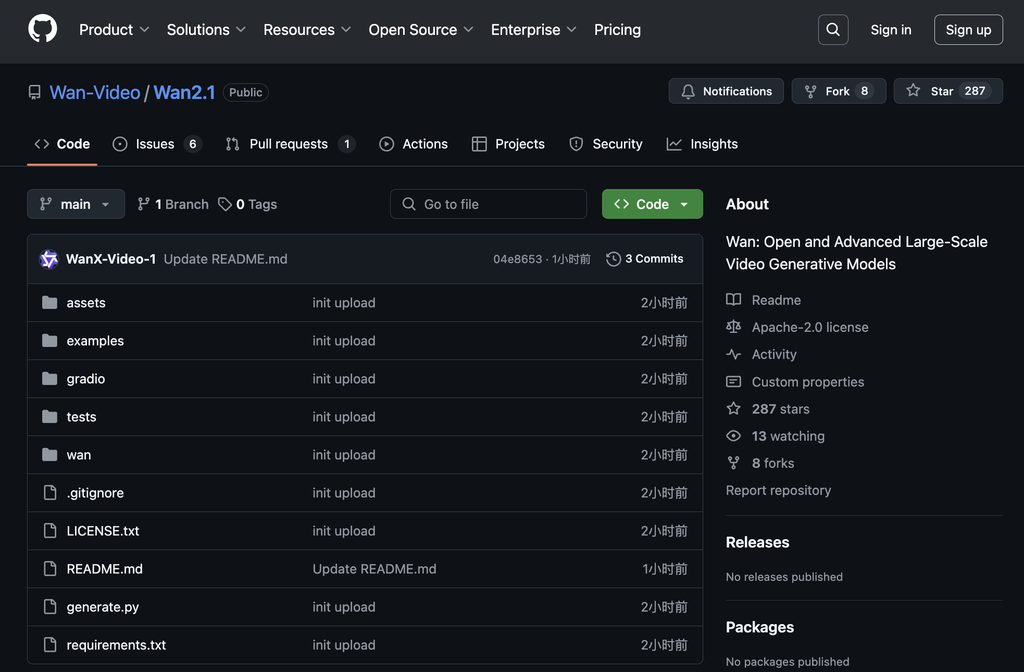Screen dimensions: 1024x672
Task: Click the Sign in link
Action: click(x=891, y=29)
